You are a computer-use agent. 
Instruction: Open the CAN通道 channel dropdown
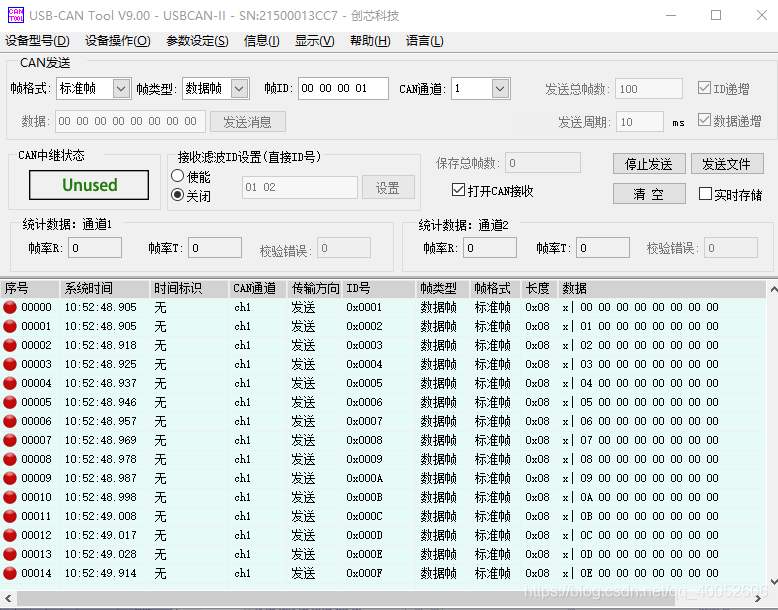[500, 89]
